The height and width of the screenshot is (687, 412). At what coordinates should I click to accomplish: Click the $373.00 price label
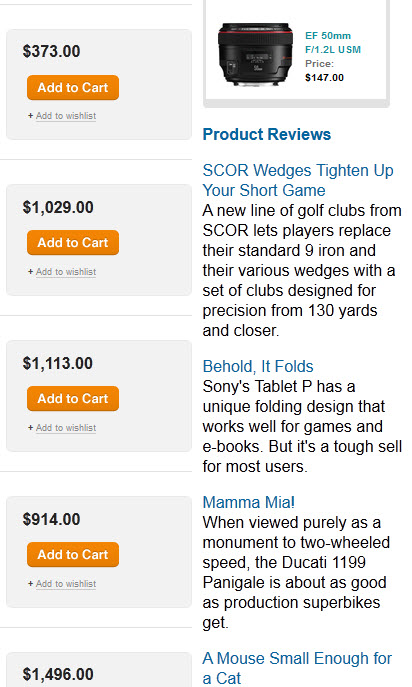[51, 51]
